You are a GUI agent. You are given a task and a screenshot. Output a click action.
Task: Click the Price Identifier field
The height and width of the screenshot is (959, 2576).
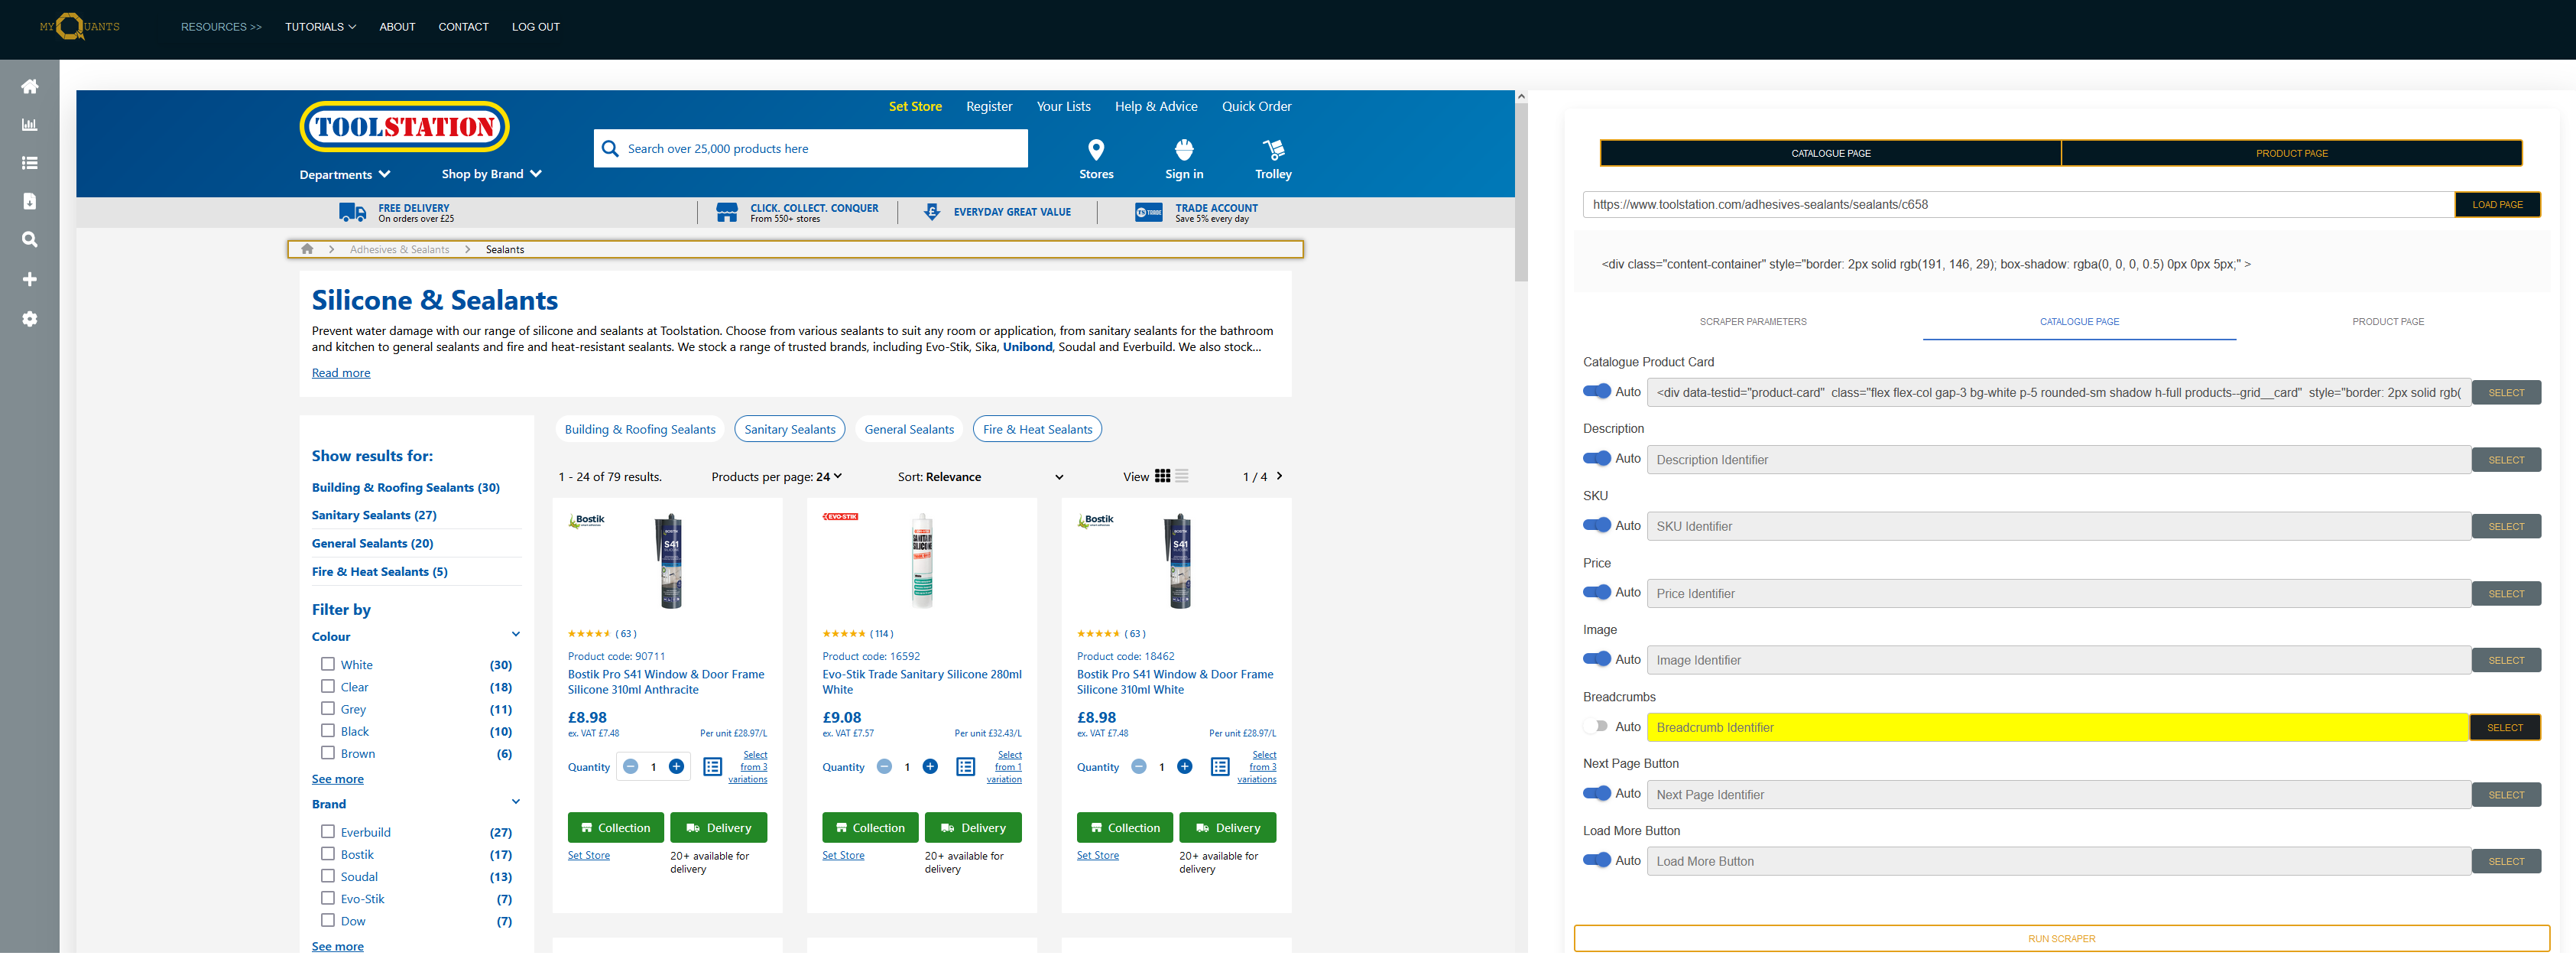coord(2058,595)
